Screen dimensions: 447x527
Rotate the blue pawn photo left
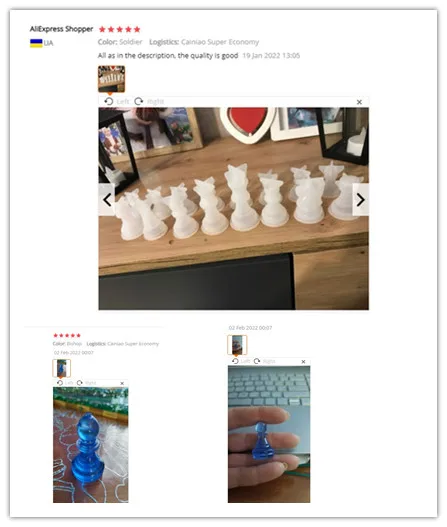coord(241,361)
